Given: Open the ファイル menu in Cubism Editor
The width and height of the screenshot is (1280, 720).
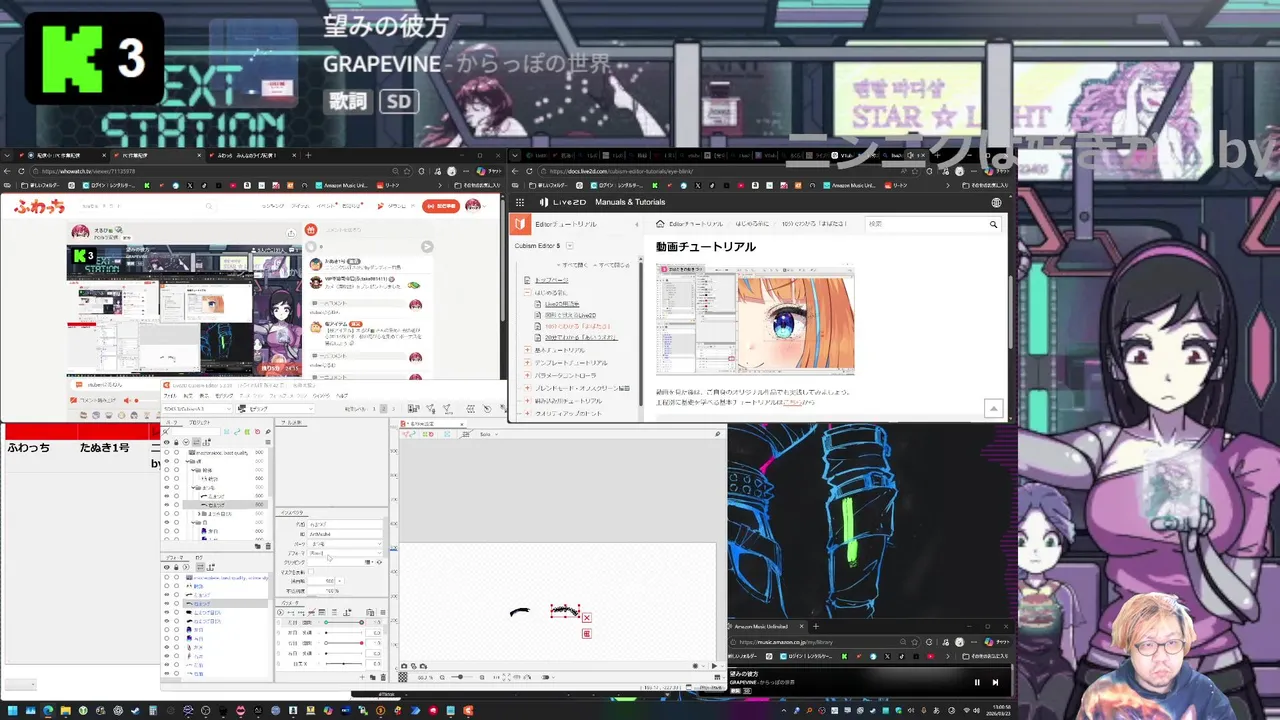Looking at the screenshot, I should tap(170, 396).
